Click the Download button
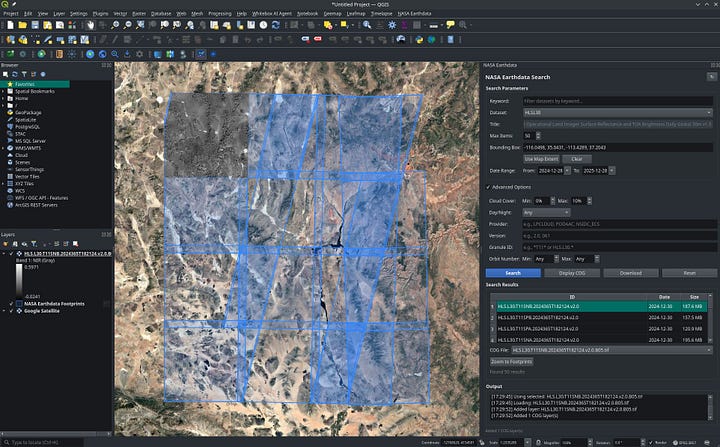The height and width of the screenshot is (447, 720). [631, 273]
